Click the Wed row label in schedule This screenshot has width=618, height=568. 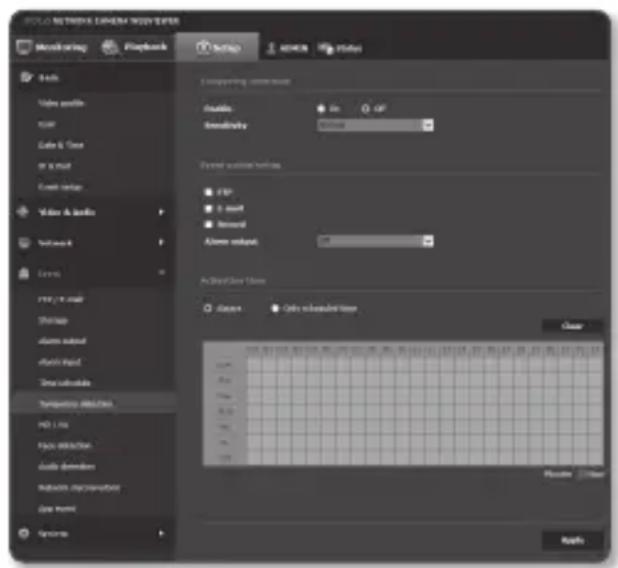[x=225, y=412]
